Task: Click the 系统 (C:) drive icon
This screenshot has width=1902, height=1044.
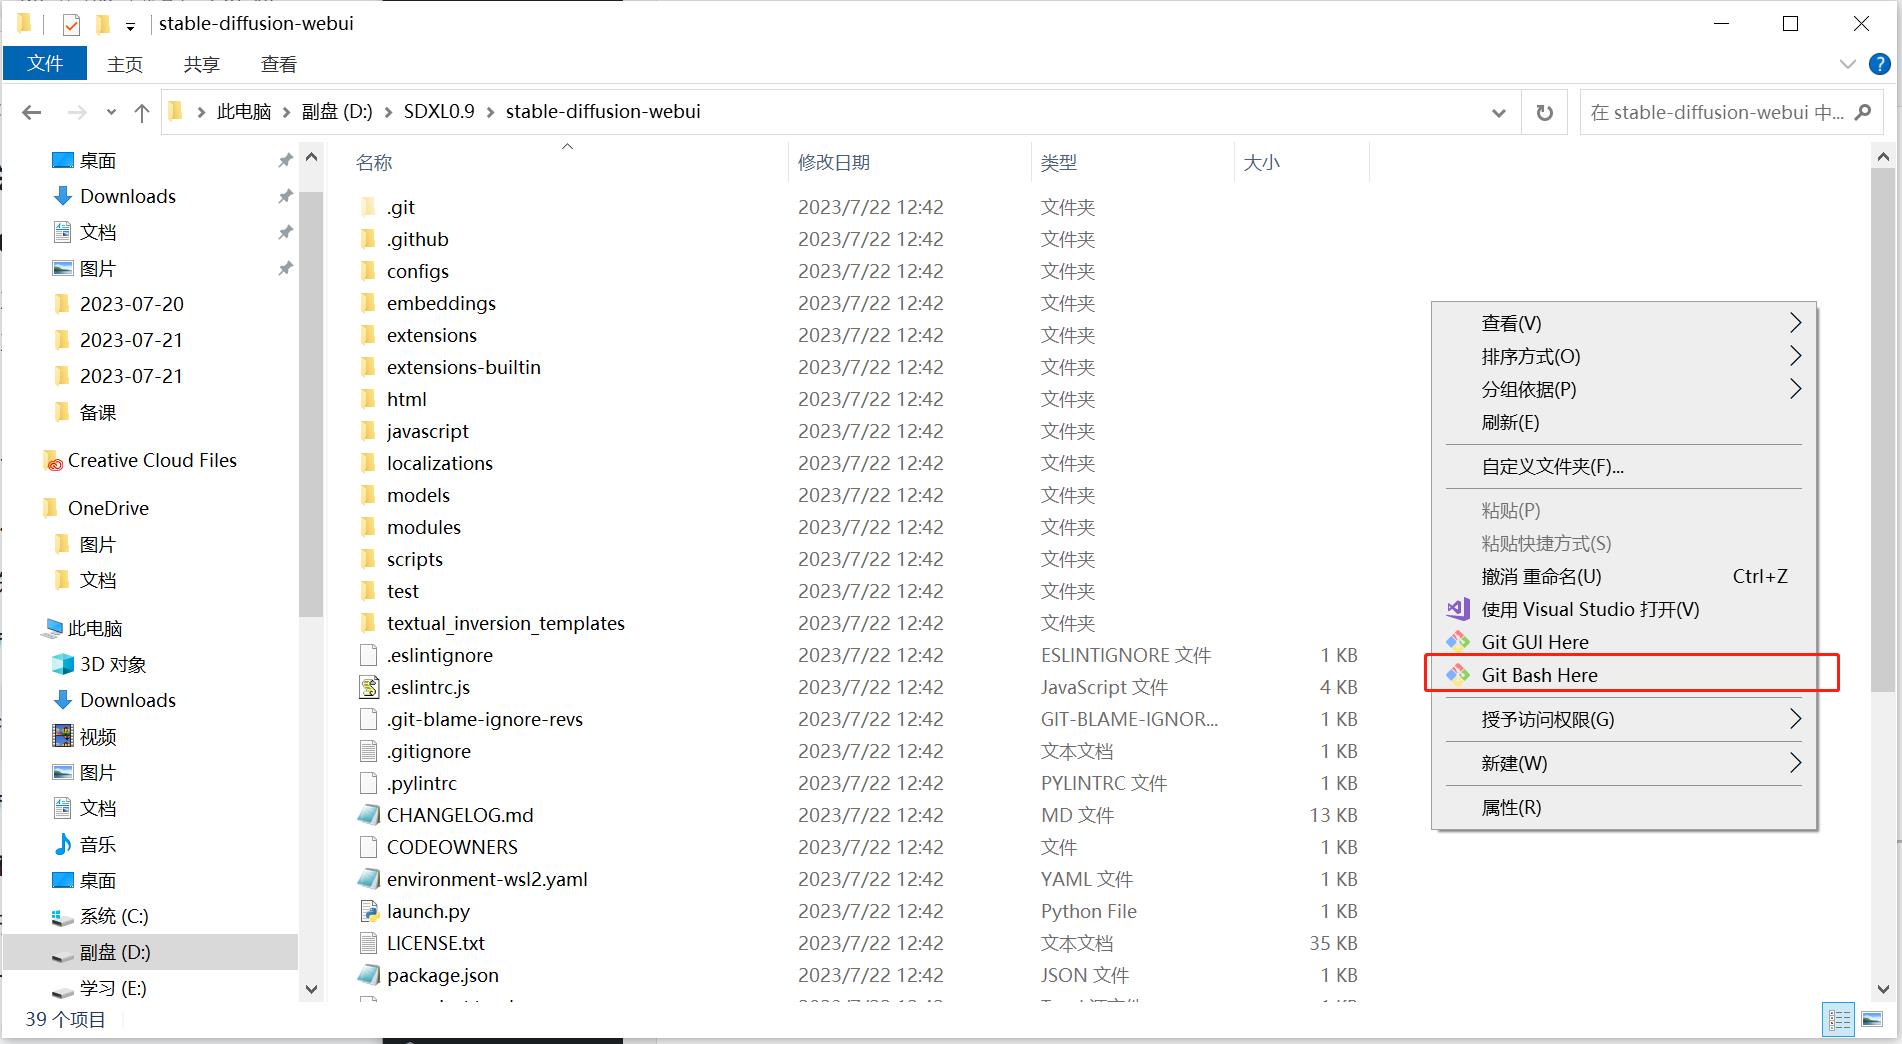Action: [63, 916]
